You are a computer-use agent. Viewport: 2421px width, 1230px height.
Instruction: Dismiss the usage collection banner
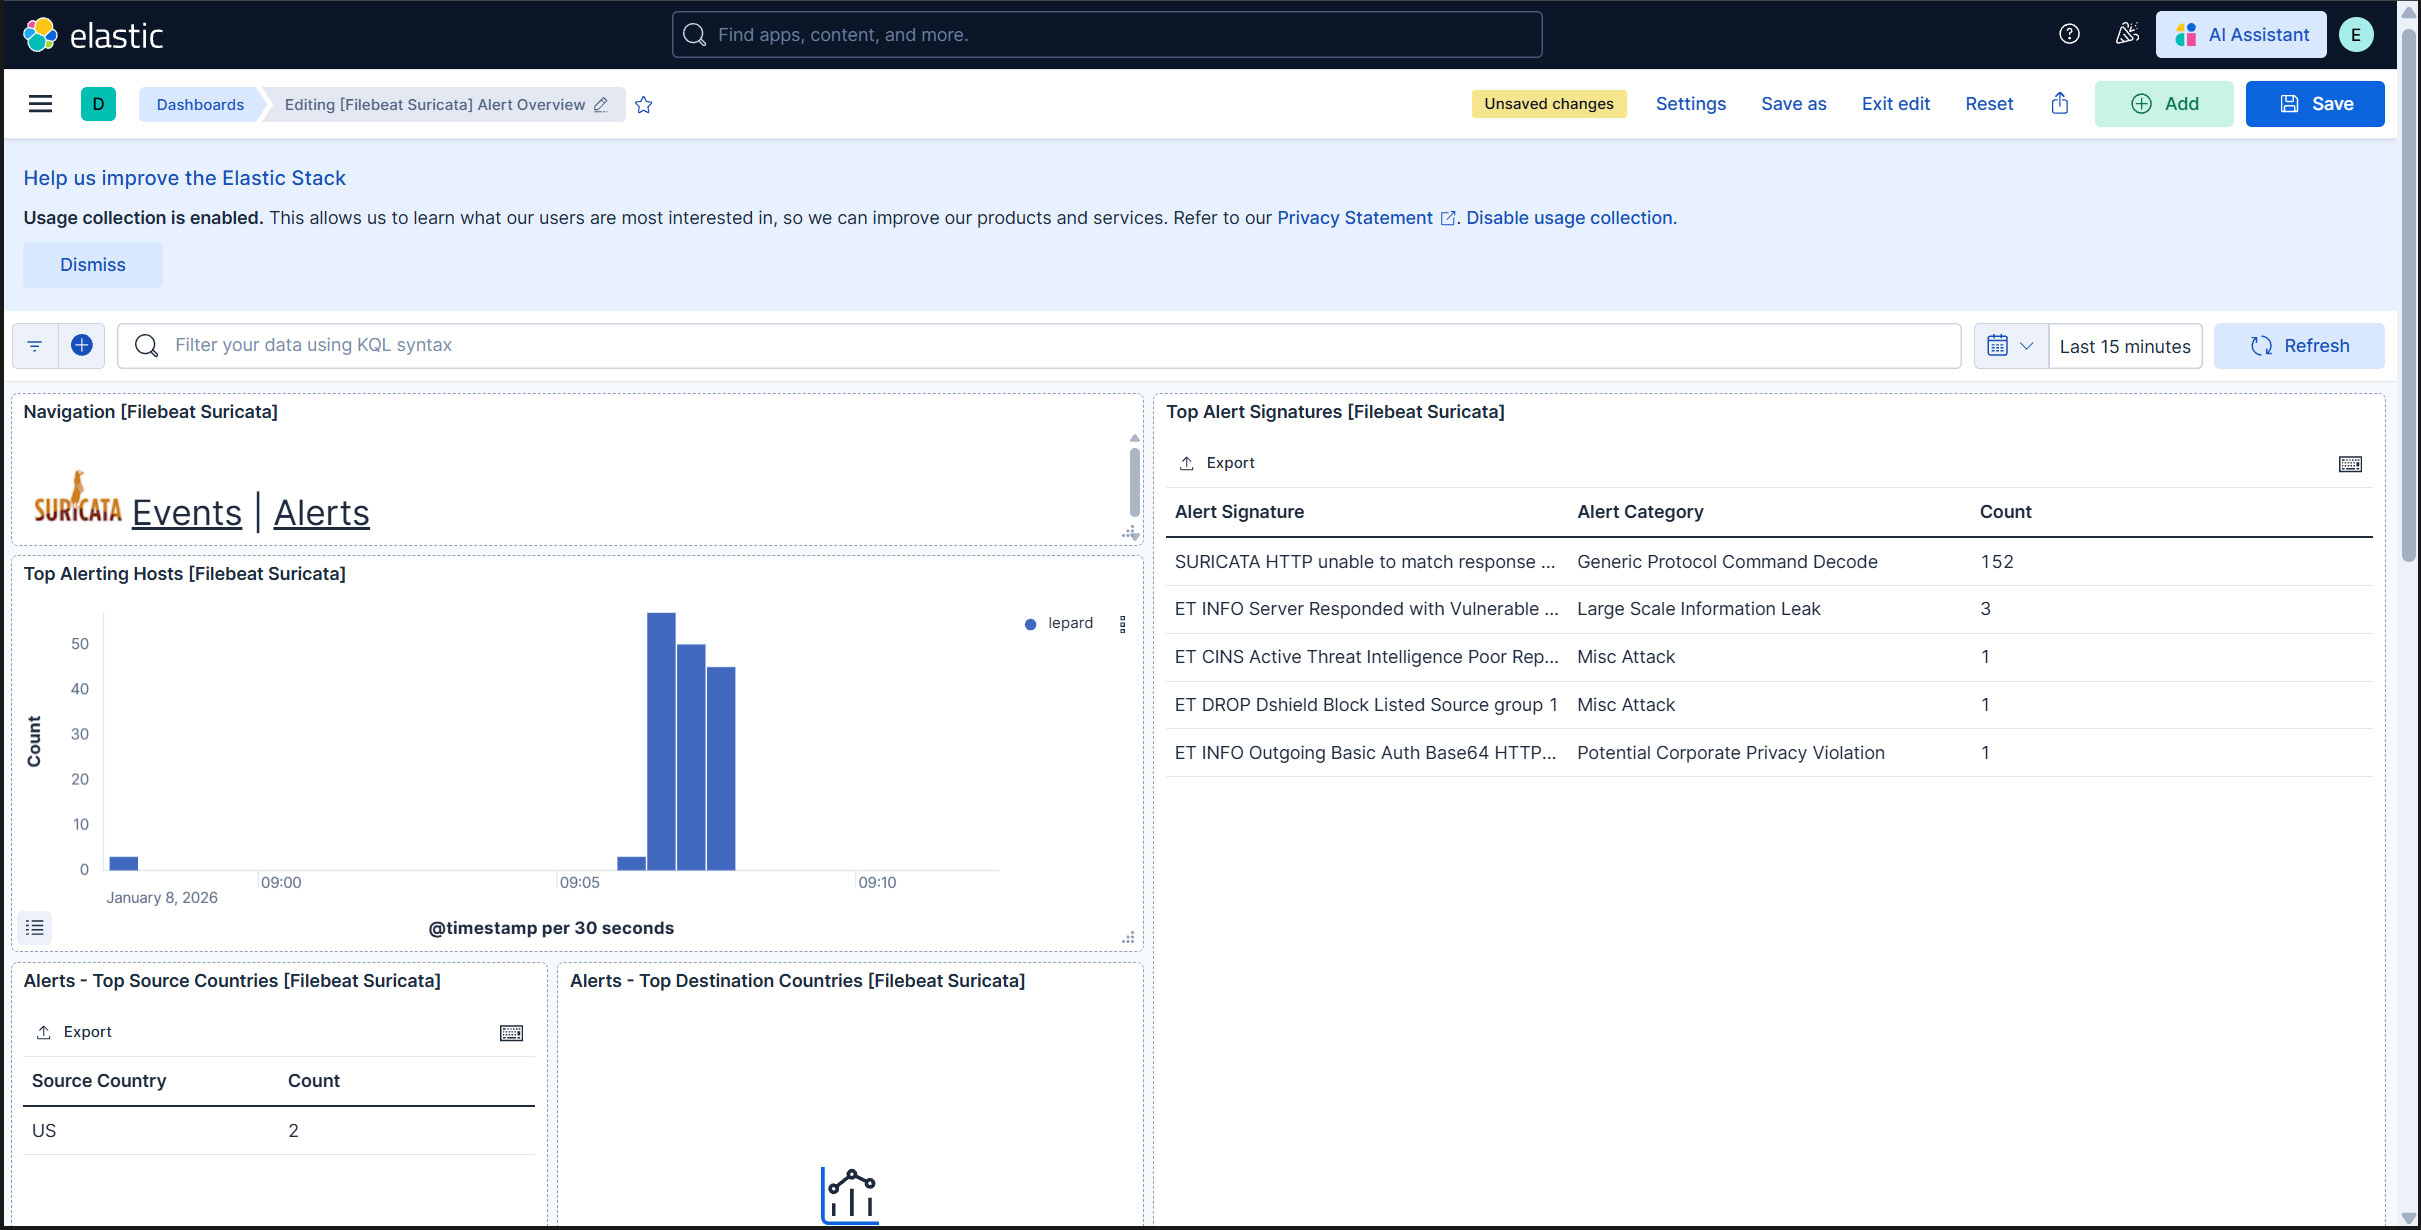coord(92,265)
